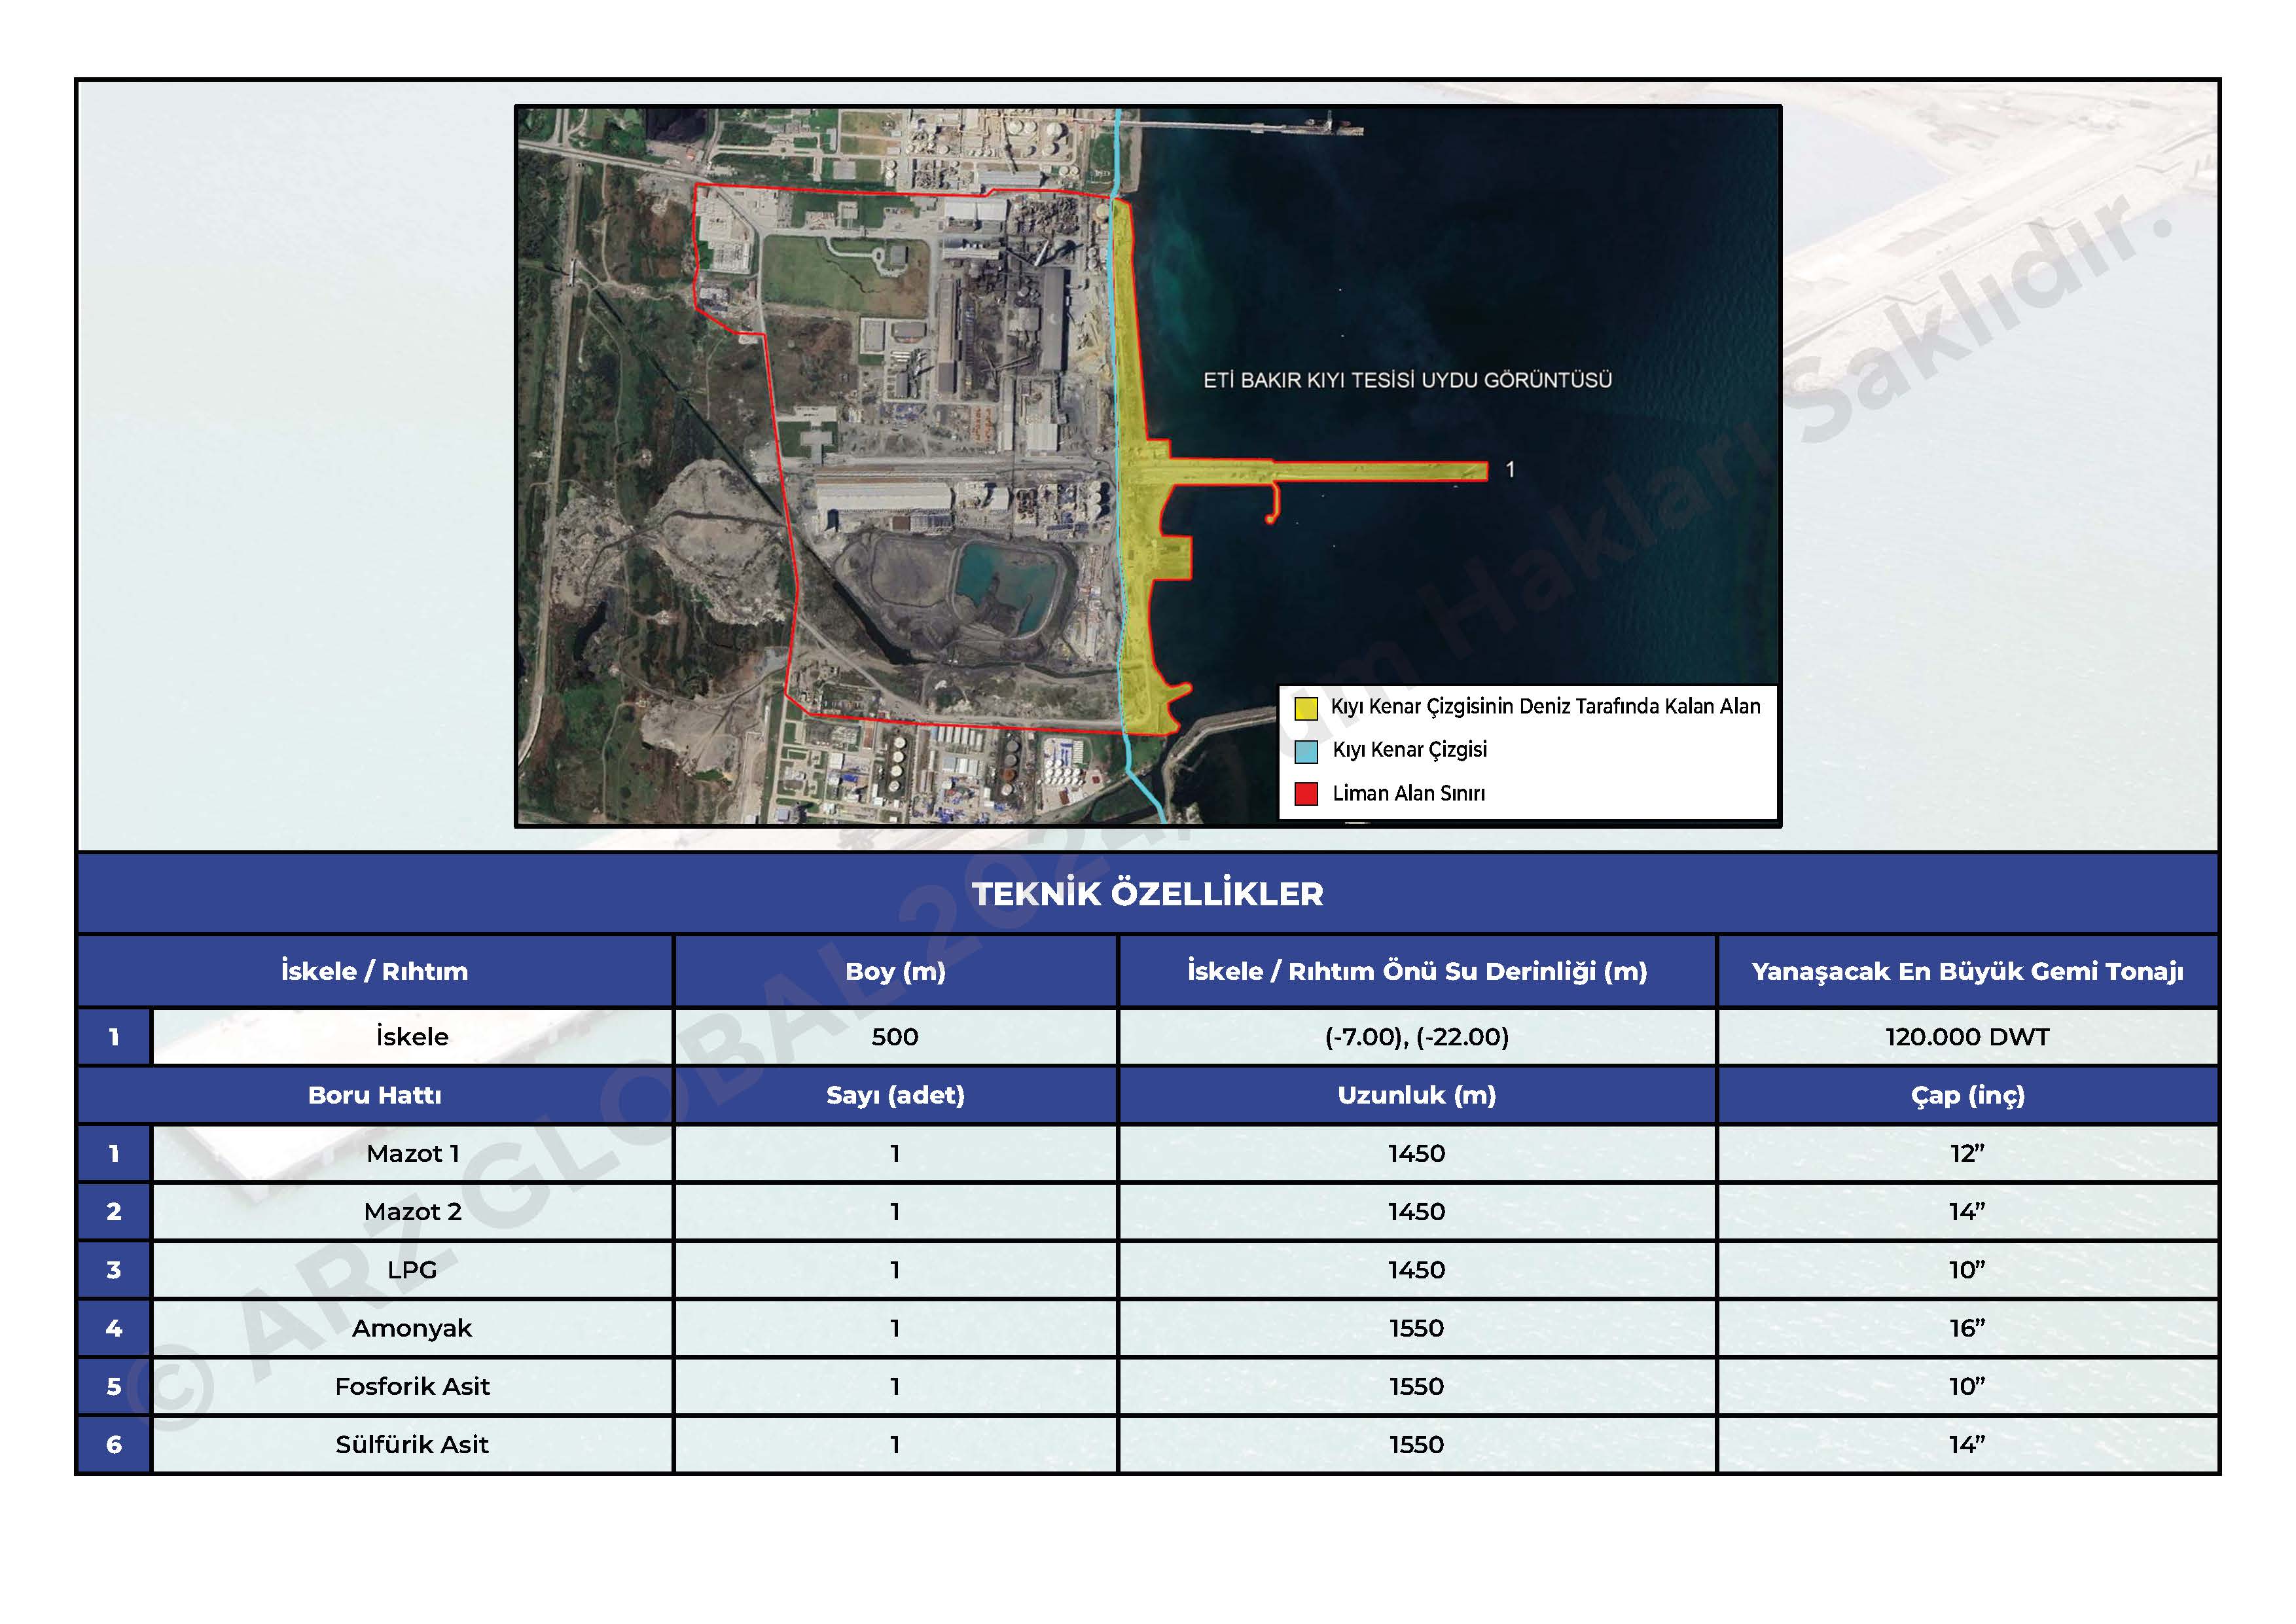The width and height of the screenshot is (2296, 1624).
Task: Click the 14” diameter in the Sülfürik Asit row
Action: (x=1967, y=1444)
